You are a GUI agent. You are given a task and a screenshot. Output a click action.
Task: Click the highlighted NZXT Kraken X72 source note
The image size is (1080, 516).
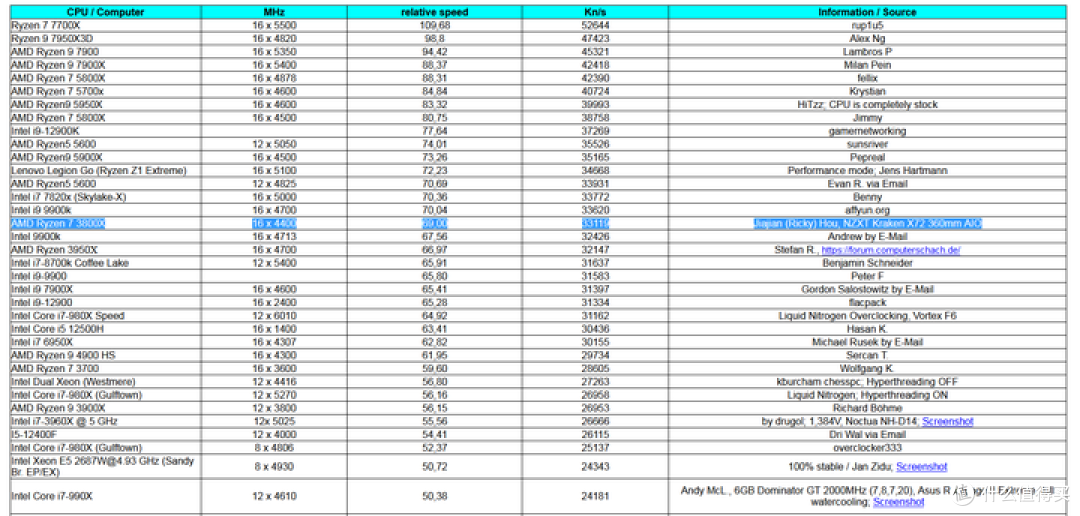point(867,223)
